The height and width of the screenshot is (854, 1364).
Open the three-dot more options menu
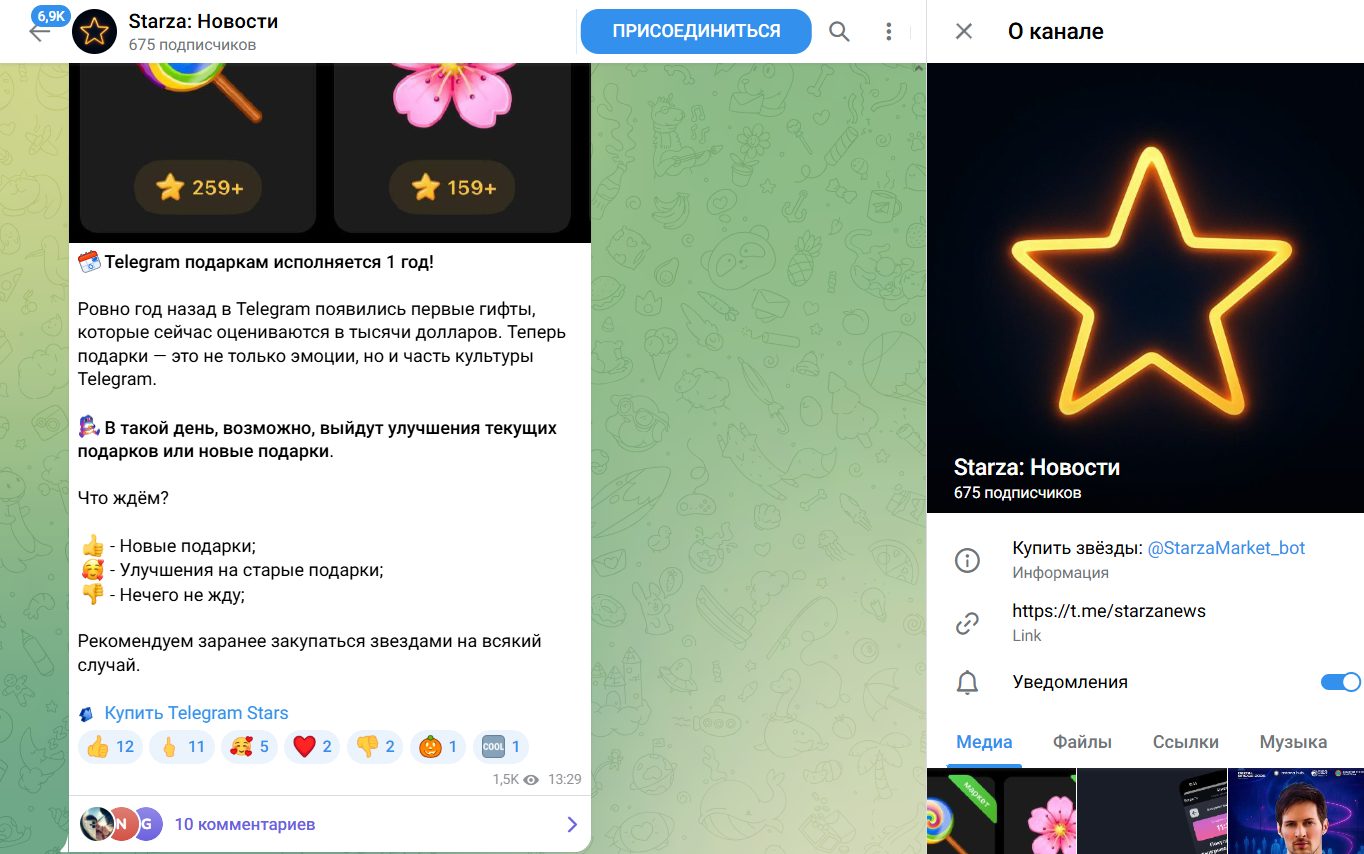point(888,32)
